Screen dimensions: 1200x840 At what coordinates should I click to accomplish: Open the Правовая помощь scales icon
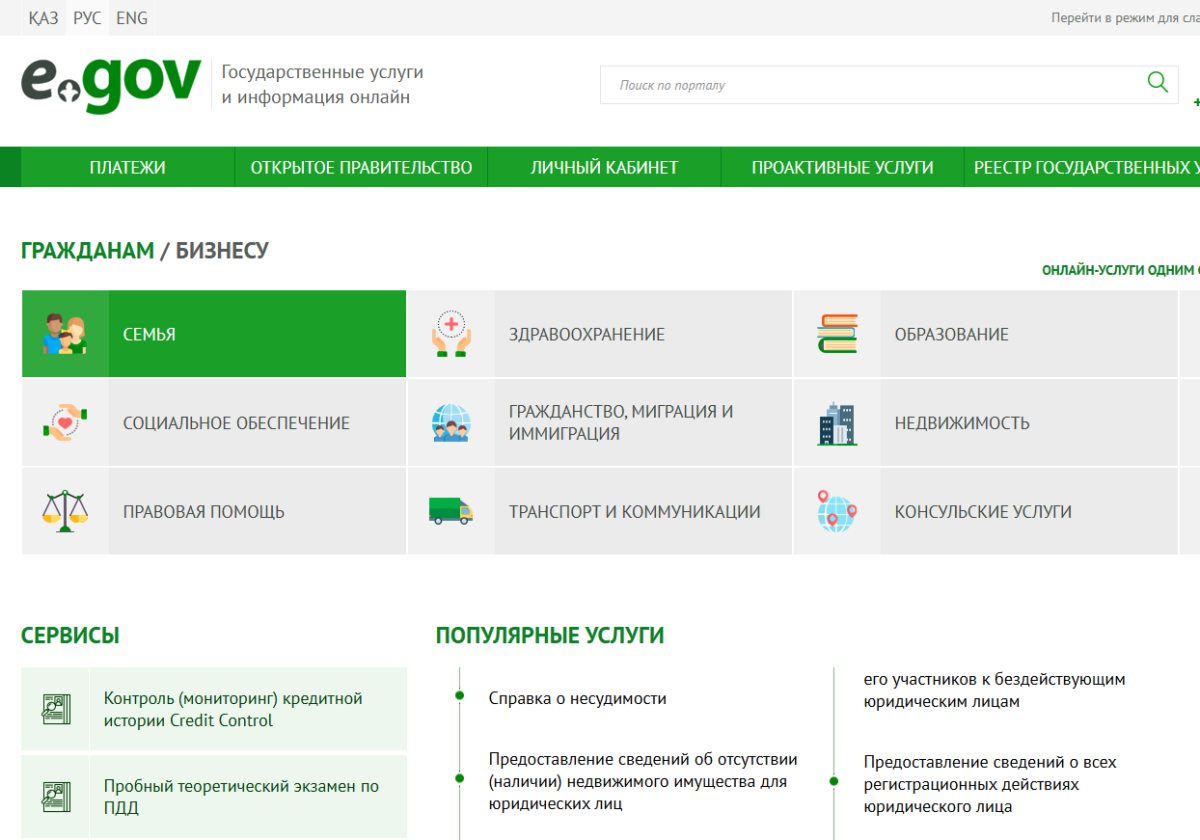click(x=65, y=511)
